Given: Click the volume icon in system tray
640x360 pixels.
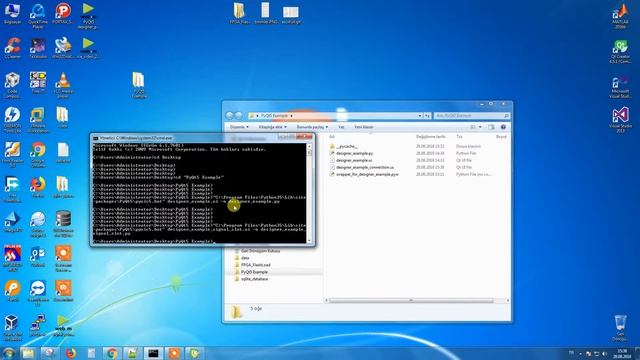Looking at the screenshot, I should (604, 353).
